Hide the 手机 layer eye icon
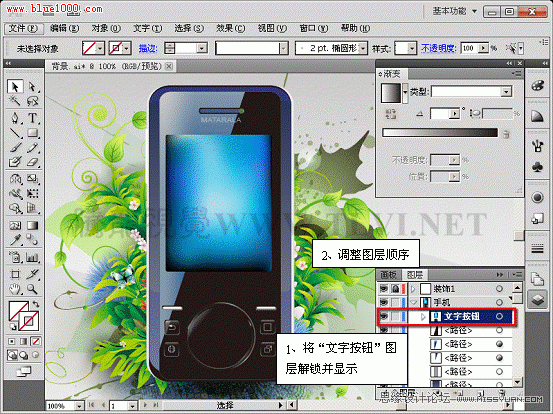The width and height of the screenshot is (553, 414). pos(384,302)
